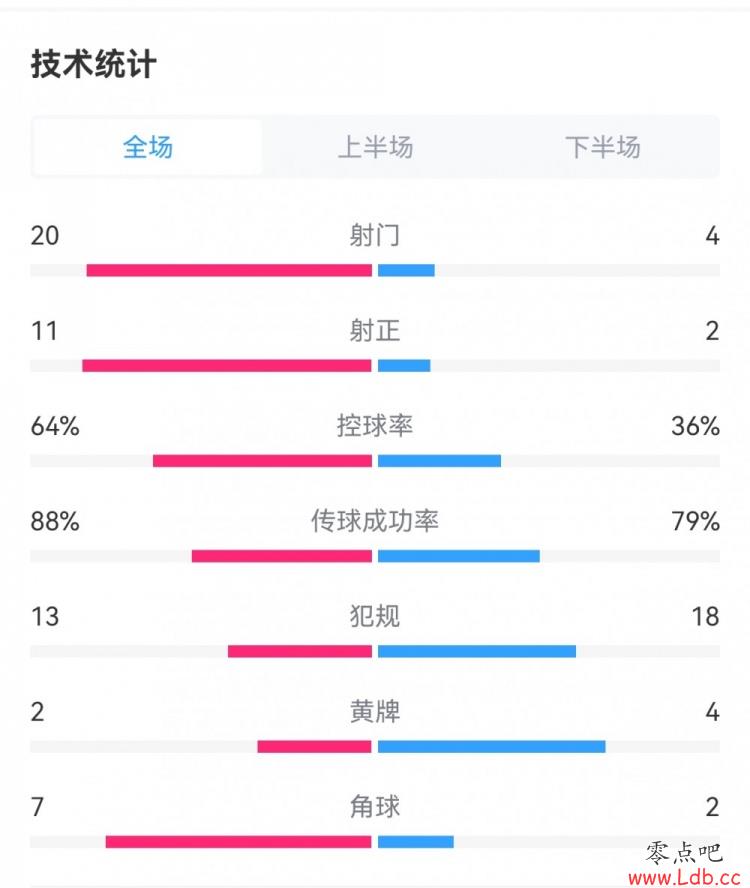Click the 犯规 stat label
Screen dimensions: 750x888
click(x=374, y=616)
